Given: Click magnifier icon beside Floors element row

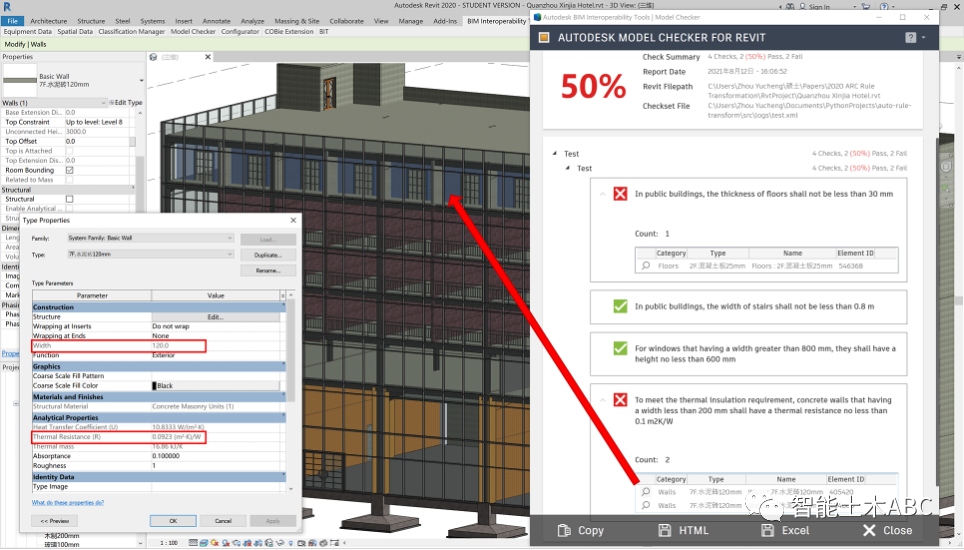Looking at the screenshot, I should point(646,266).
